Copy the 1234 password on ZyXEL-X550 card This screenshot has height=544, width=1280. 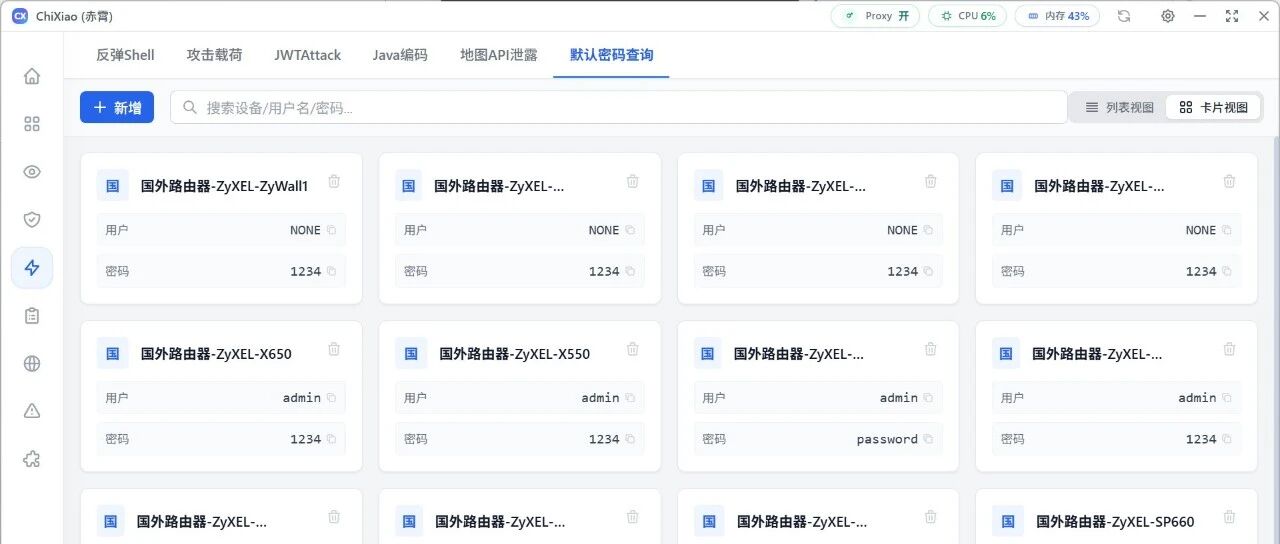[x=630, y=439]
